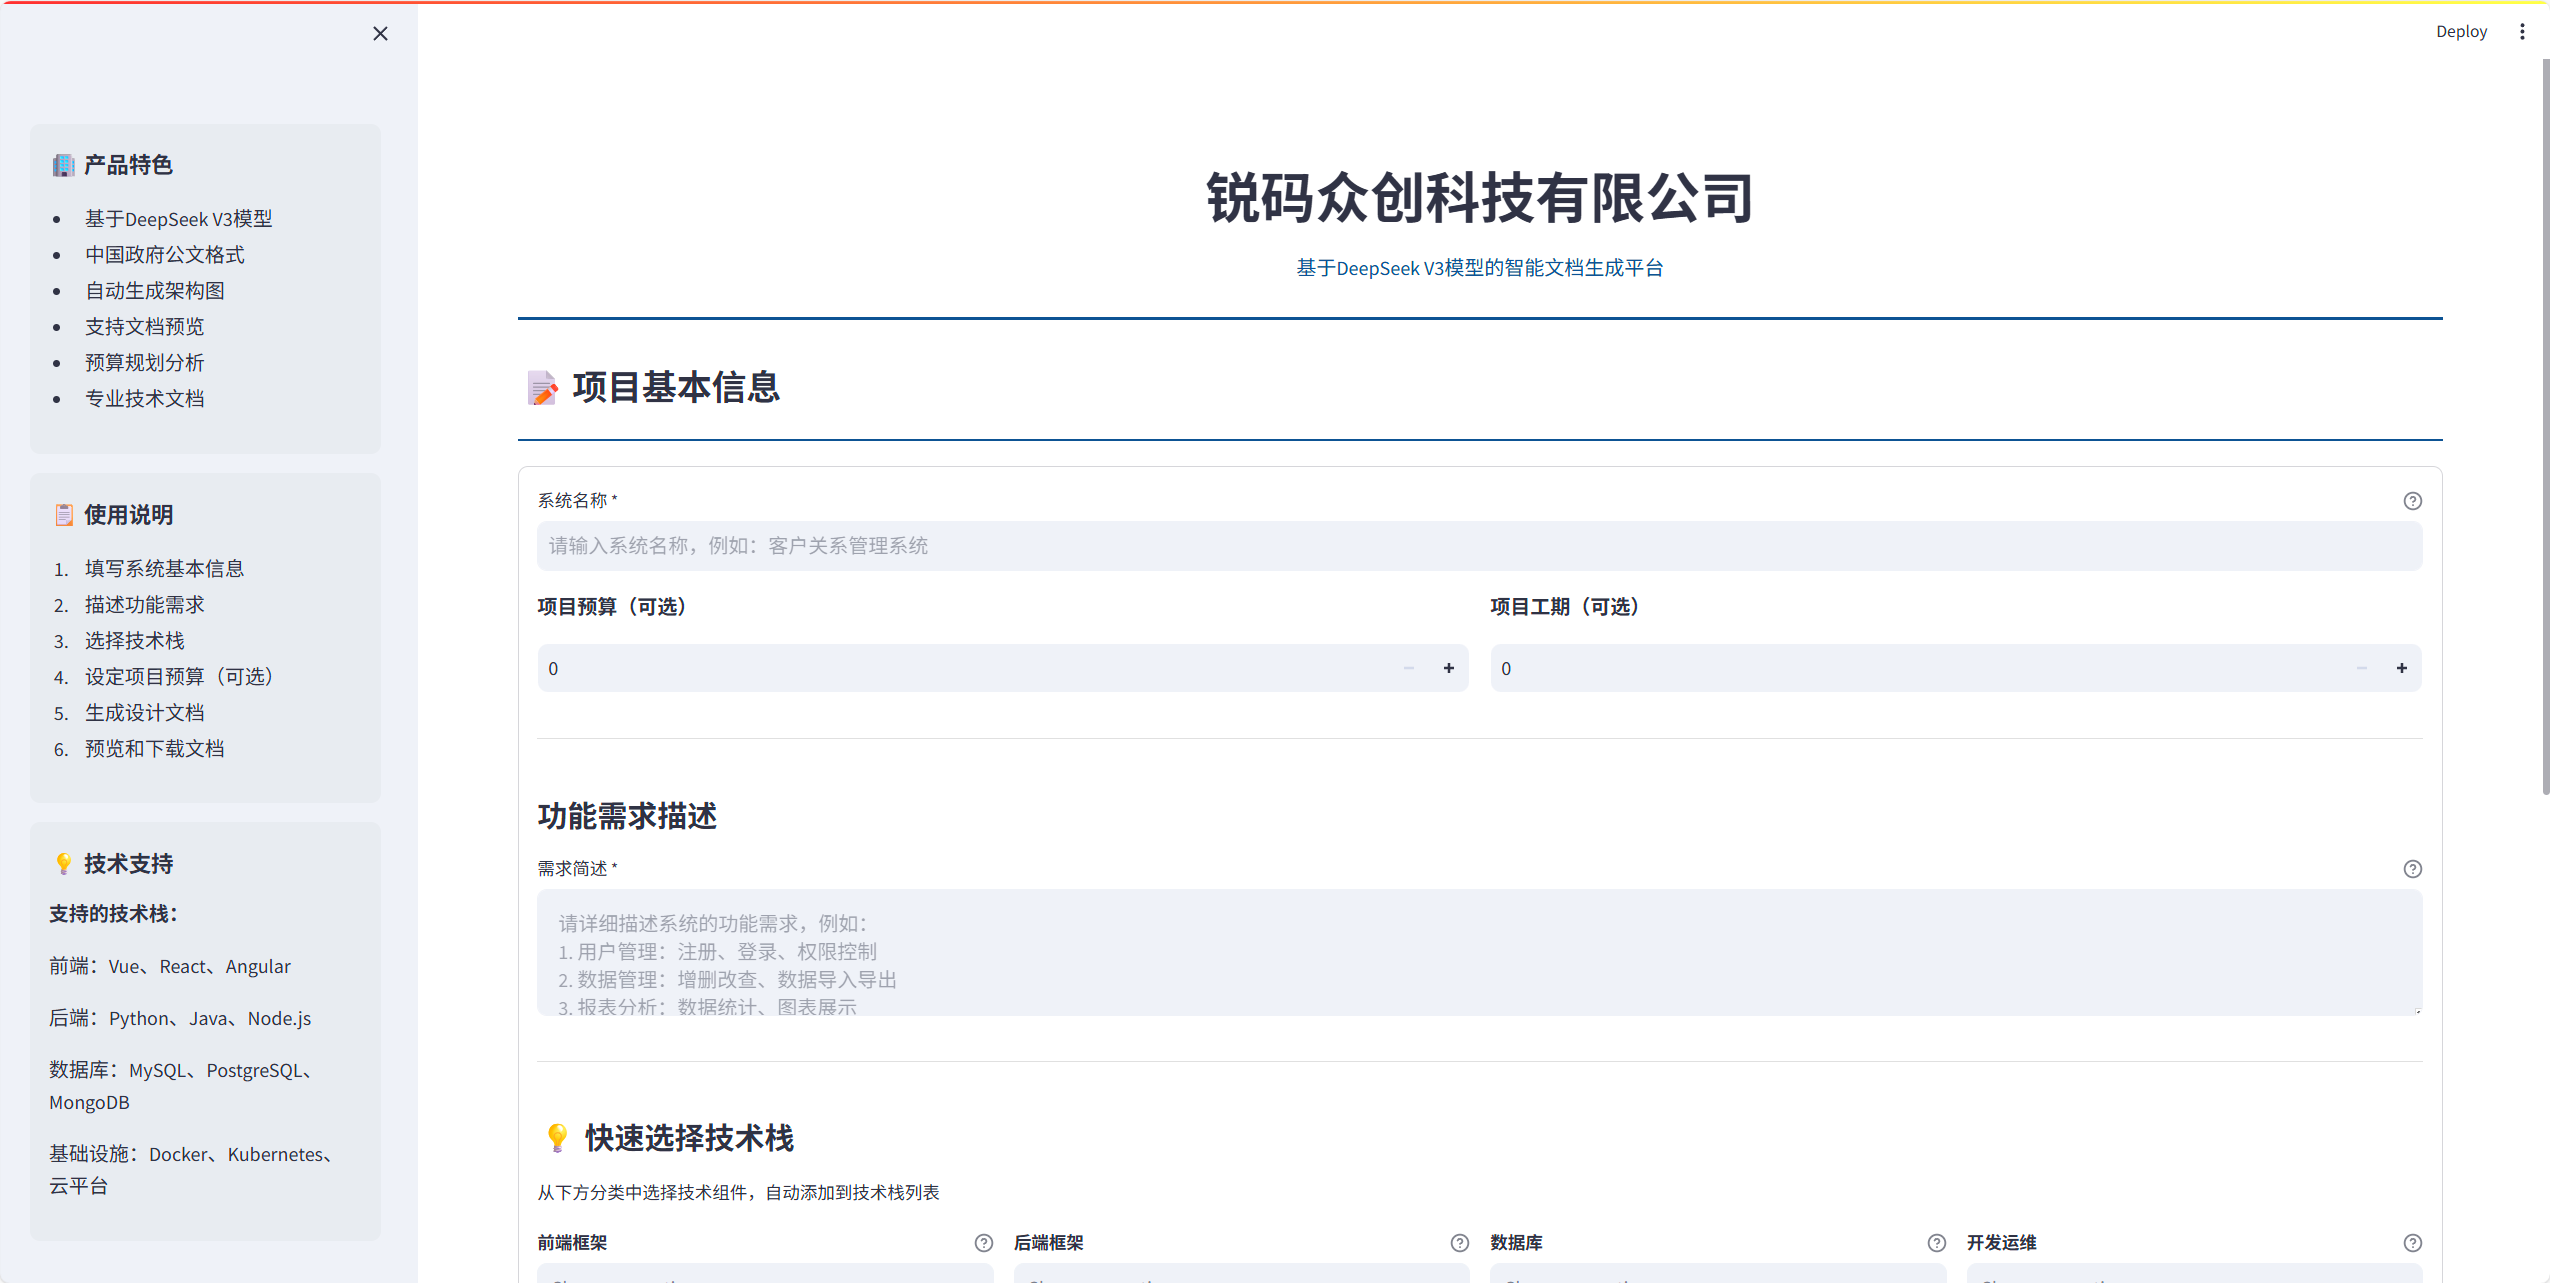Screen dimensions: 2550x1283
Task: Click the Deploy button
Action: [2461, 32]
